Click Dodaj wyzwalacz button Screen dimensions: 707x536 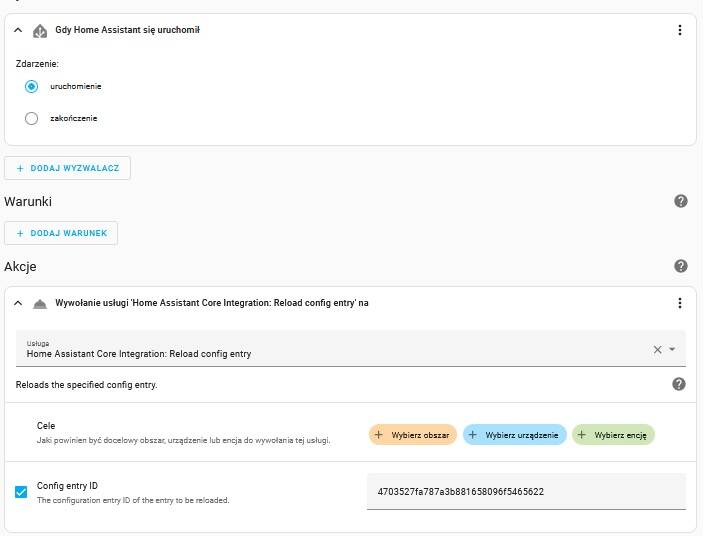[67, 168]
